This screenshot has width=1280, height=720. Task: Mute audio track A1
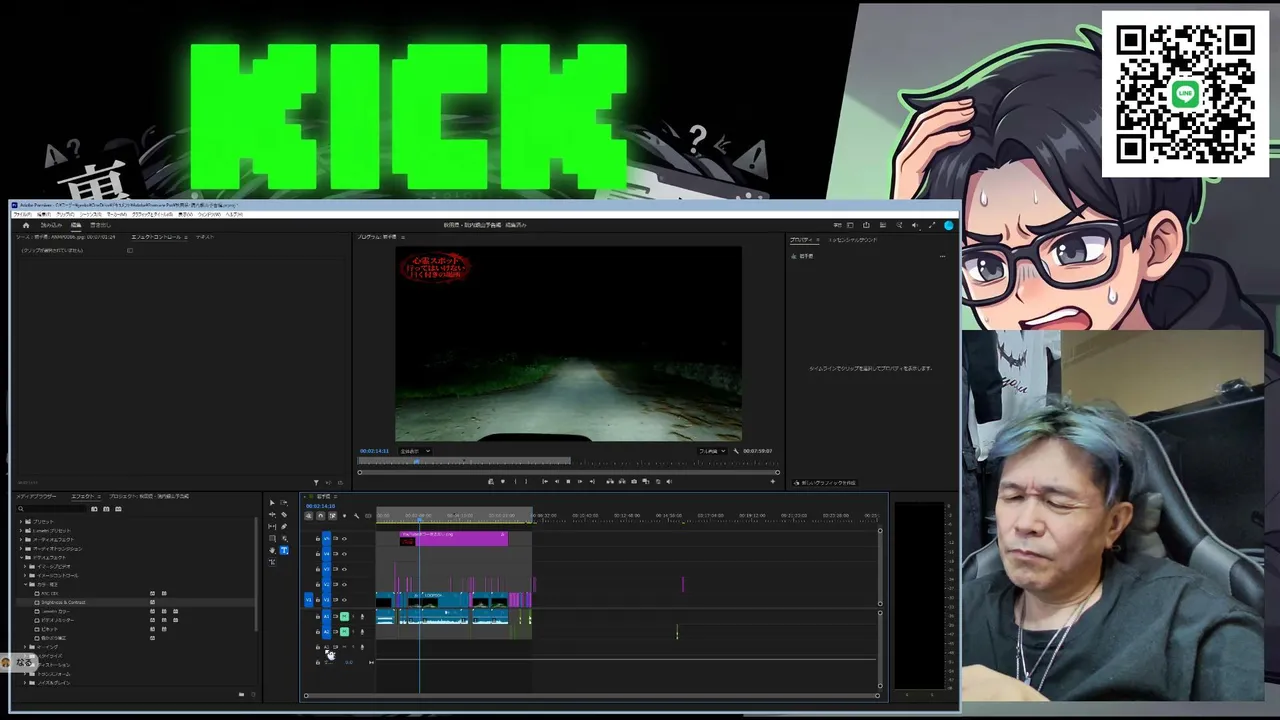pyautogui.click(x=344, y=616)
